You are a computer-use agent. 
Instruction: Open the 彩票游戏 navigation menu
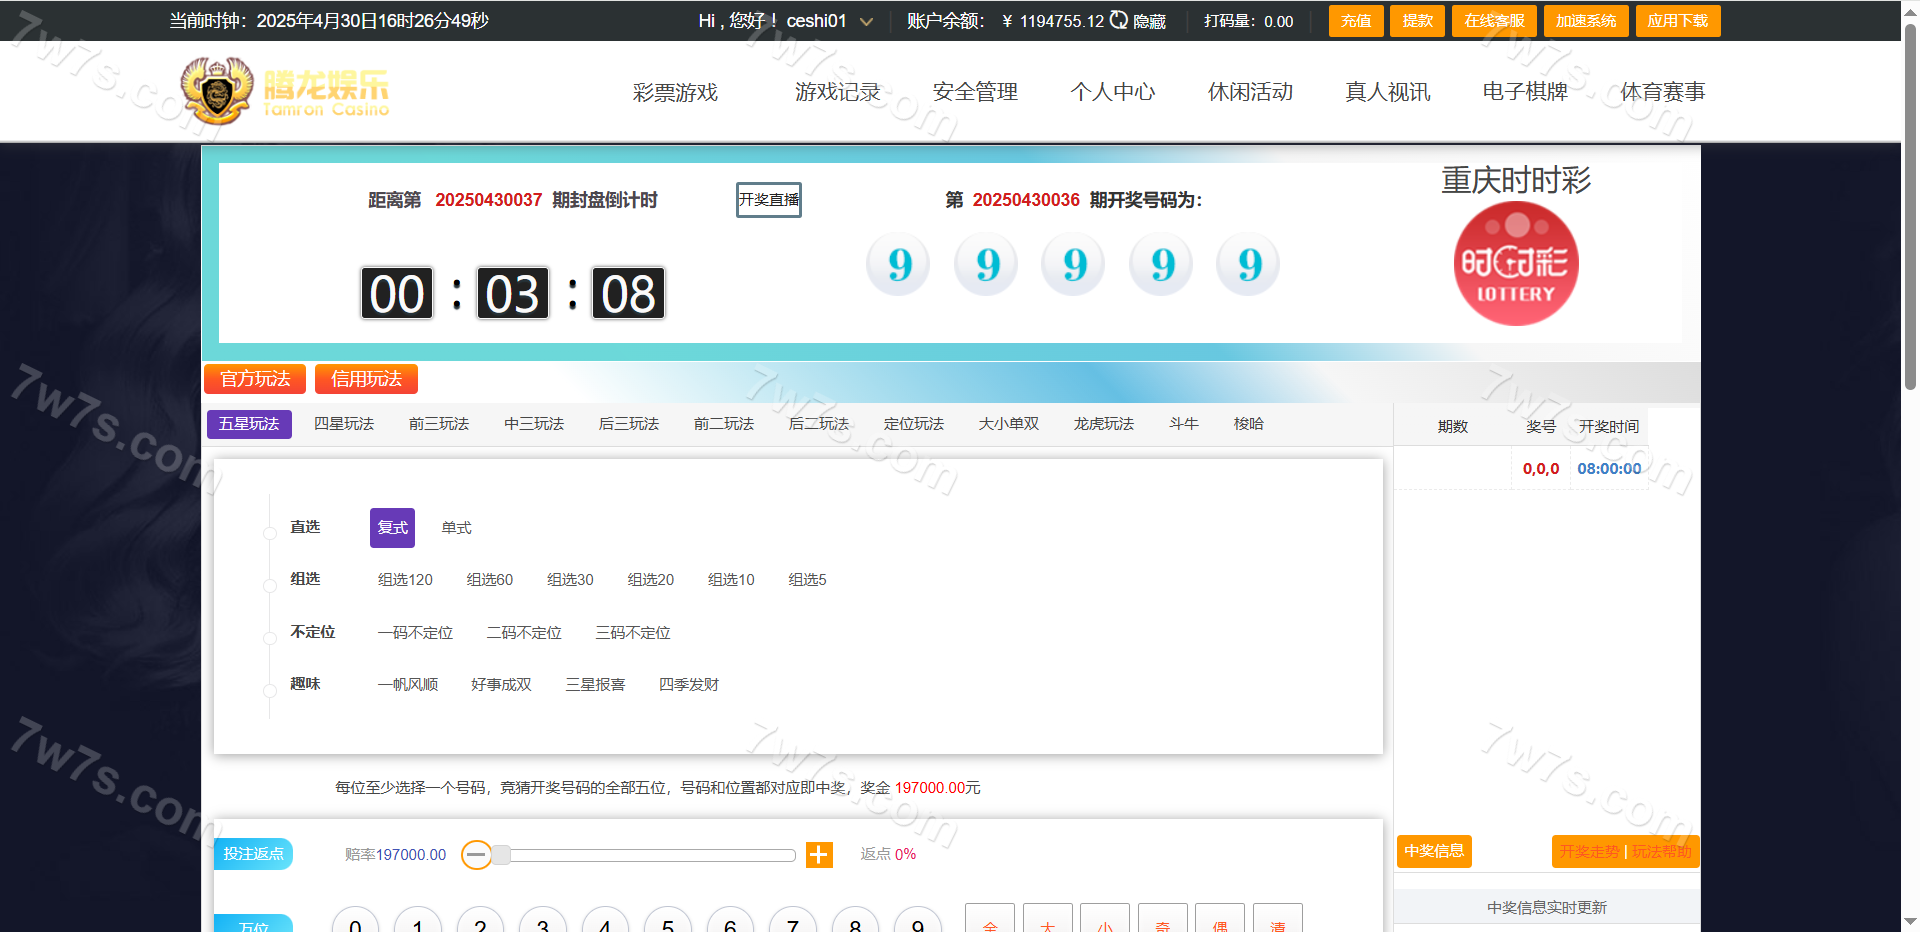675,92
